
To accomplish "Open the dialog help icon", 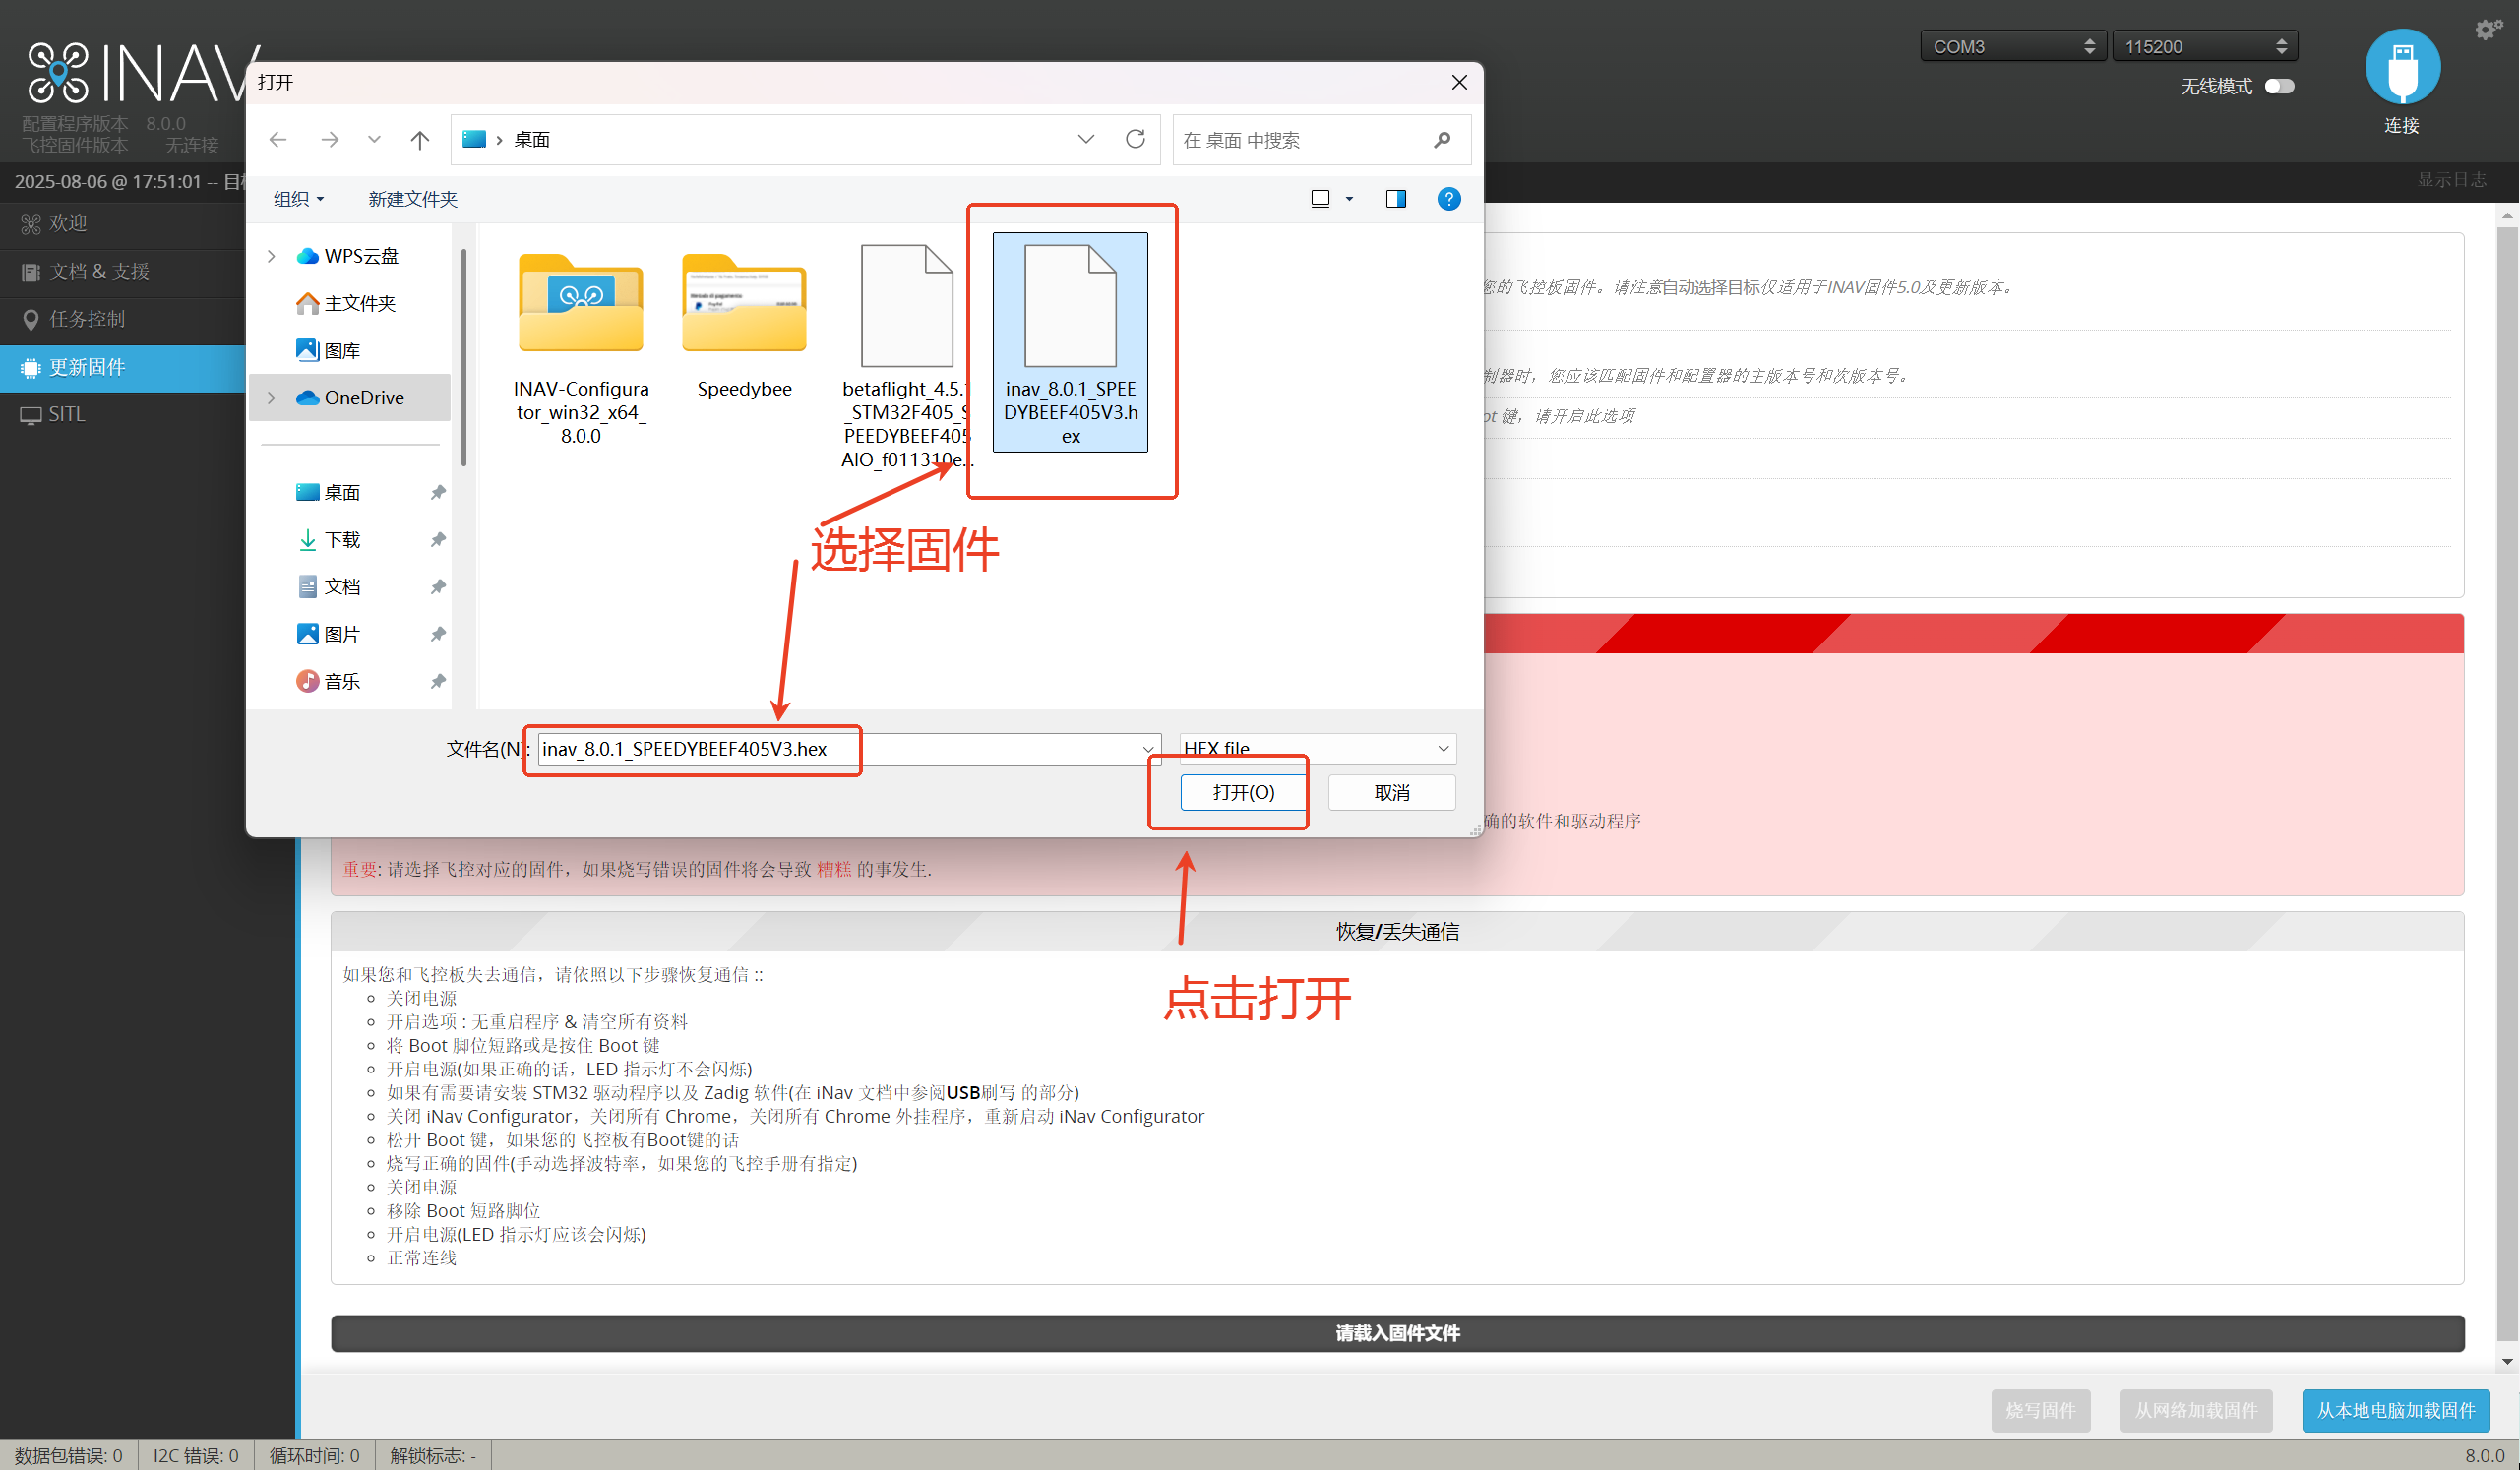I will (x=1448, y=199).
